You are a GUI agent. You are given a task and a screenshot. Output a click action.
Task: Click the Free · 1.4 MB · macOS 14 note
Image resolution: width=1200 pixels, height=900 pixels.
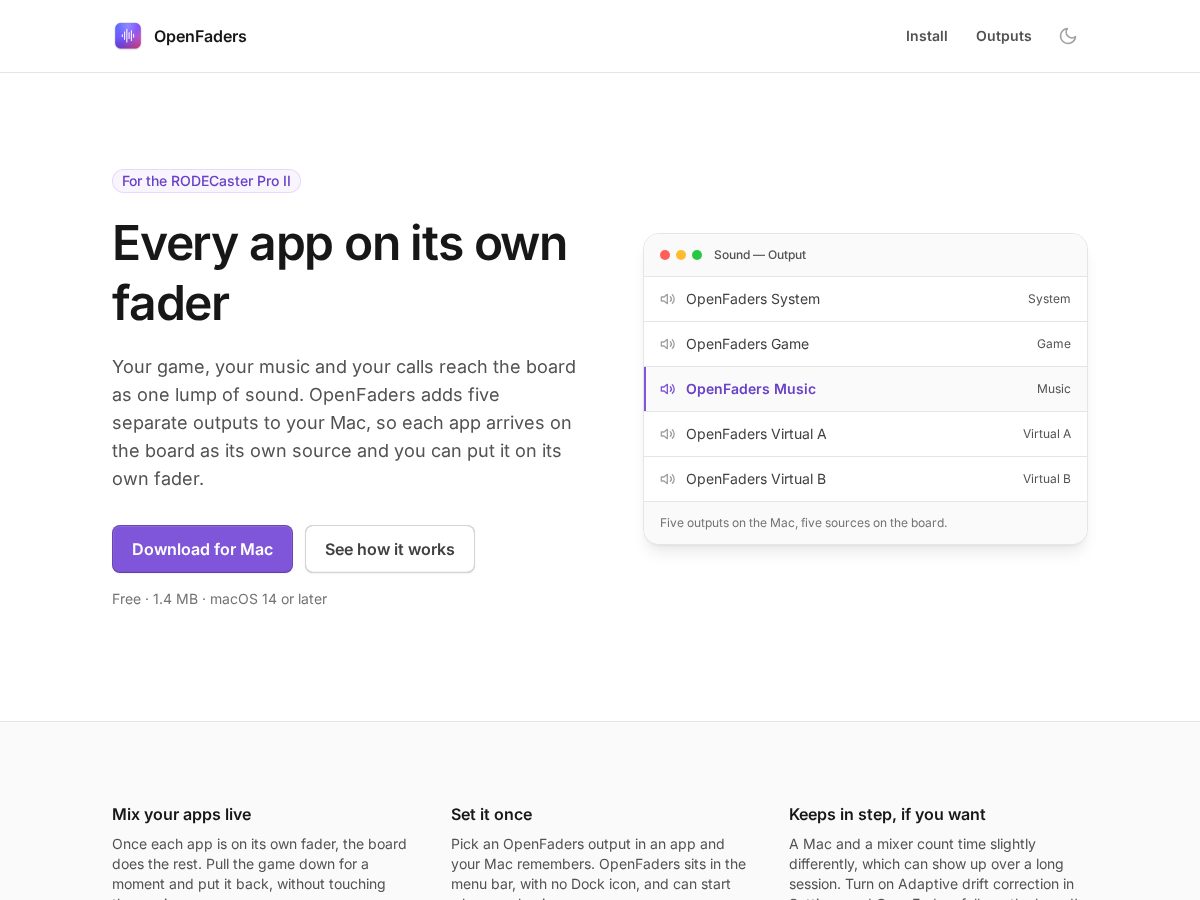[219, 599]
